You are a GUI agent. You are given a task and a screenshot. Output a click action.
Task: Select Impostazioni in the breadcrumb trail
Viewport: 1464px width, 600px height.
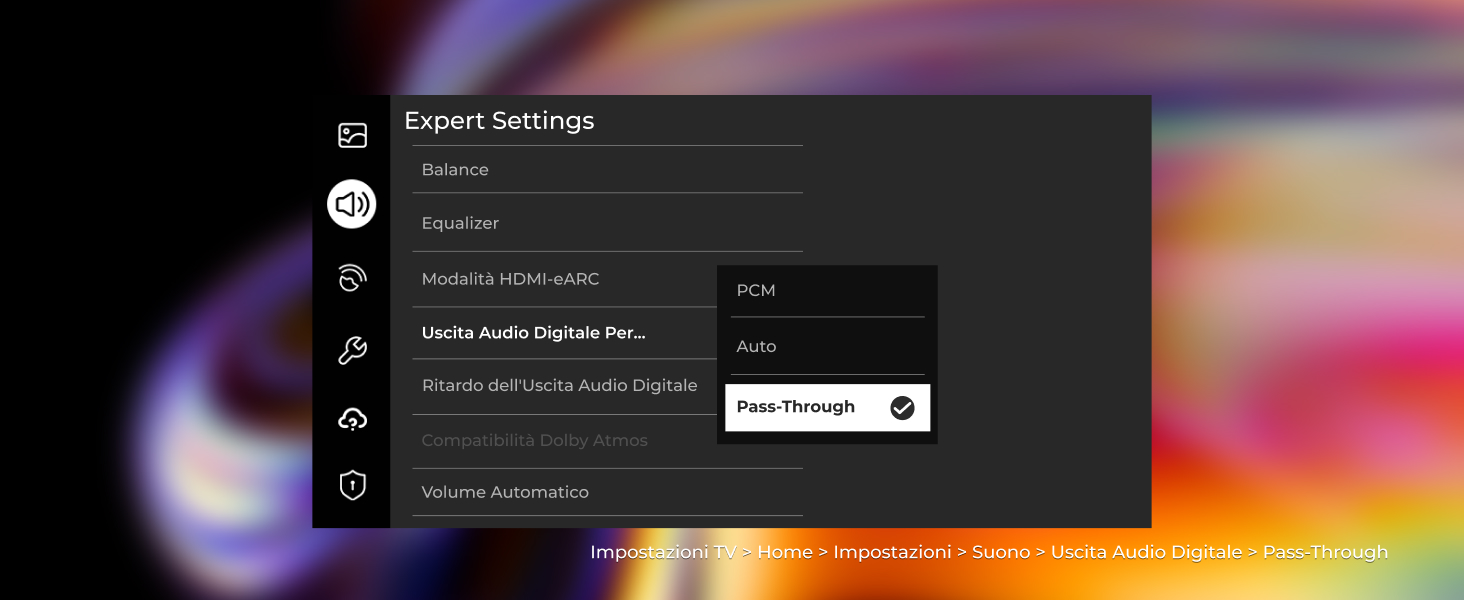[x=893, y=551]
